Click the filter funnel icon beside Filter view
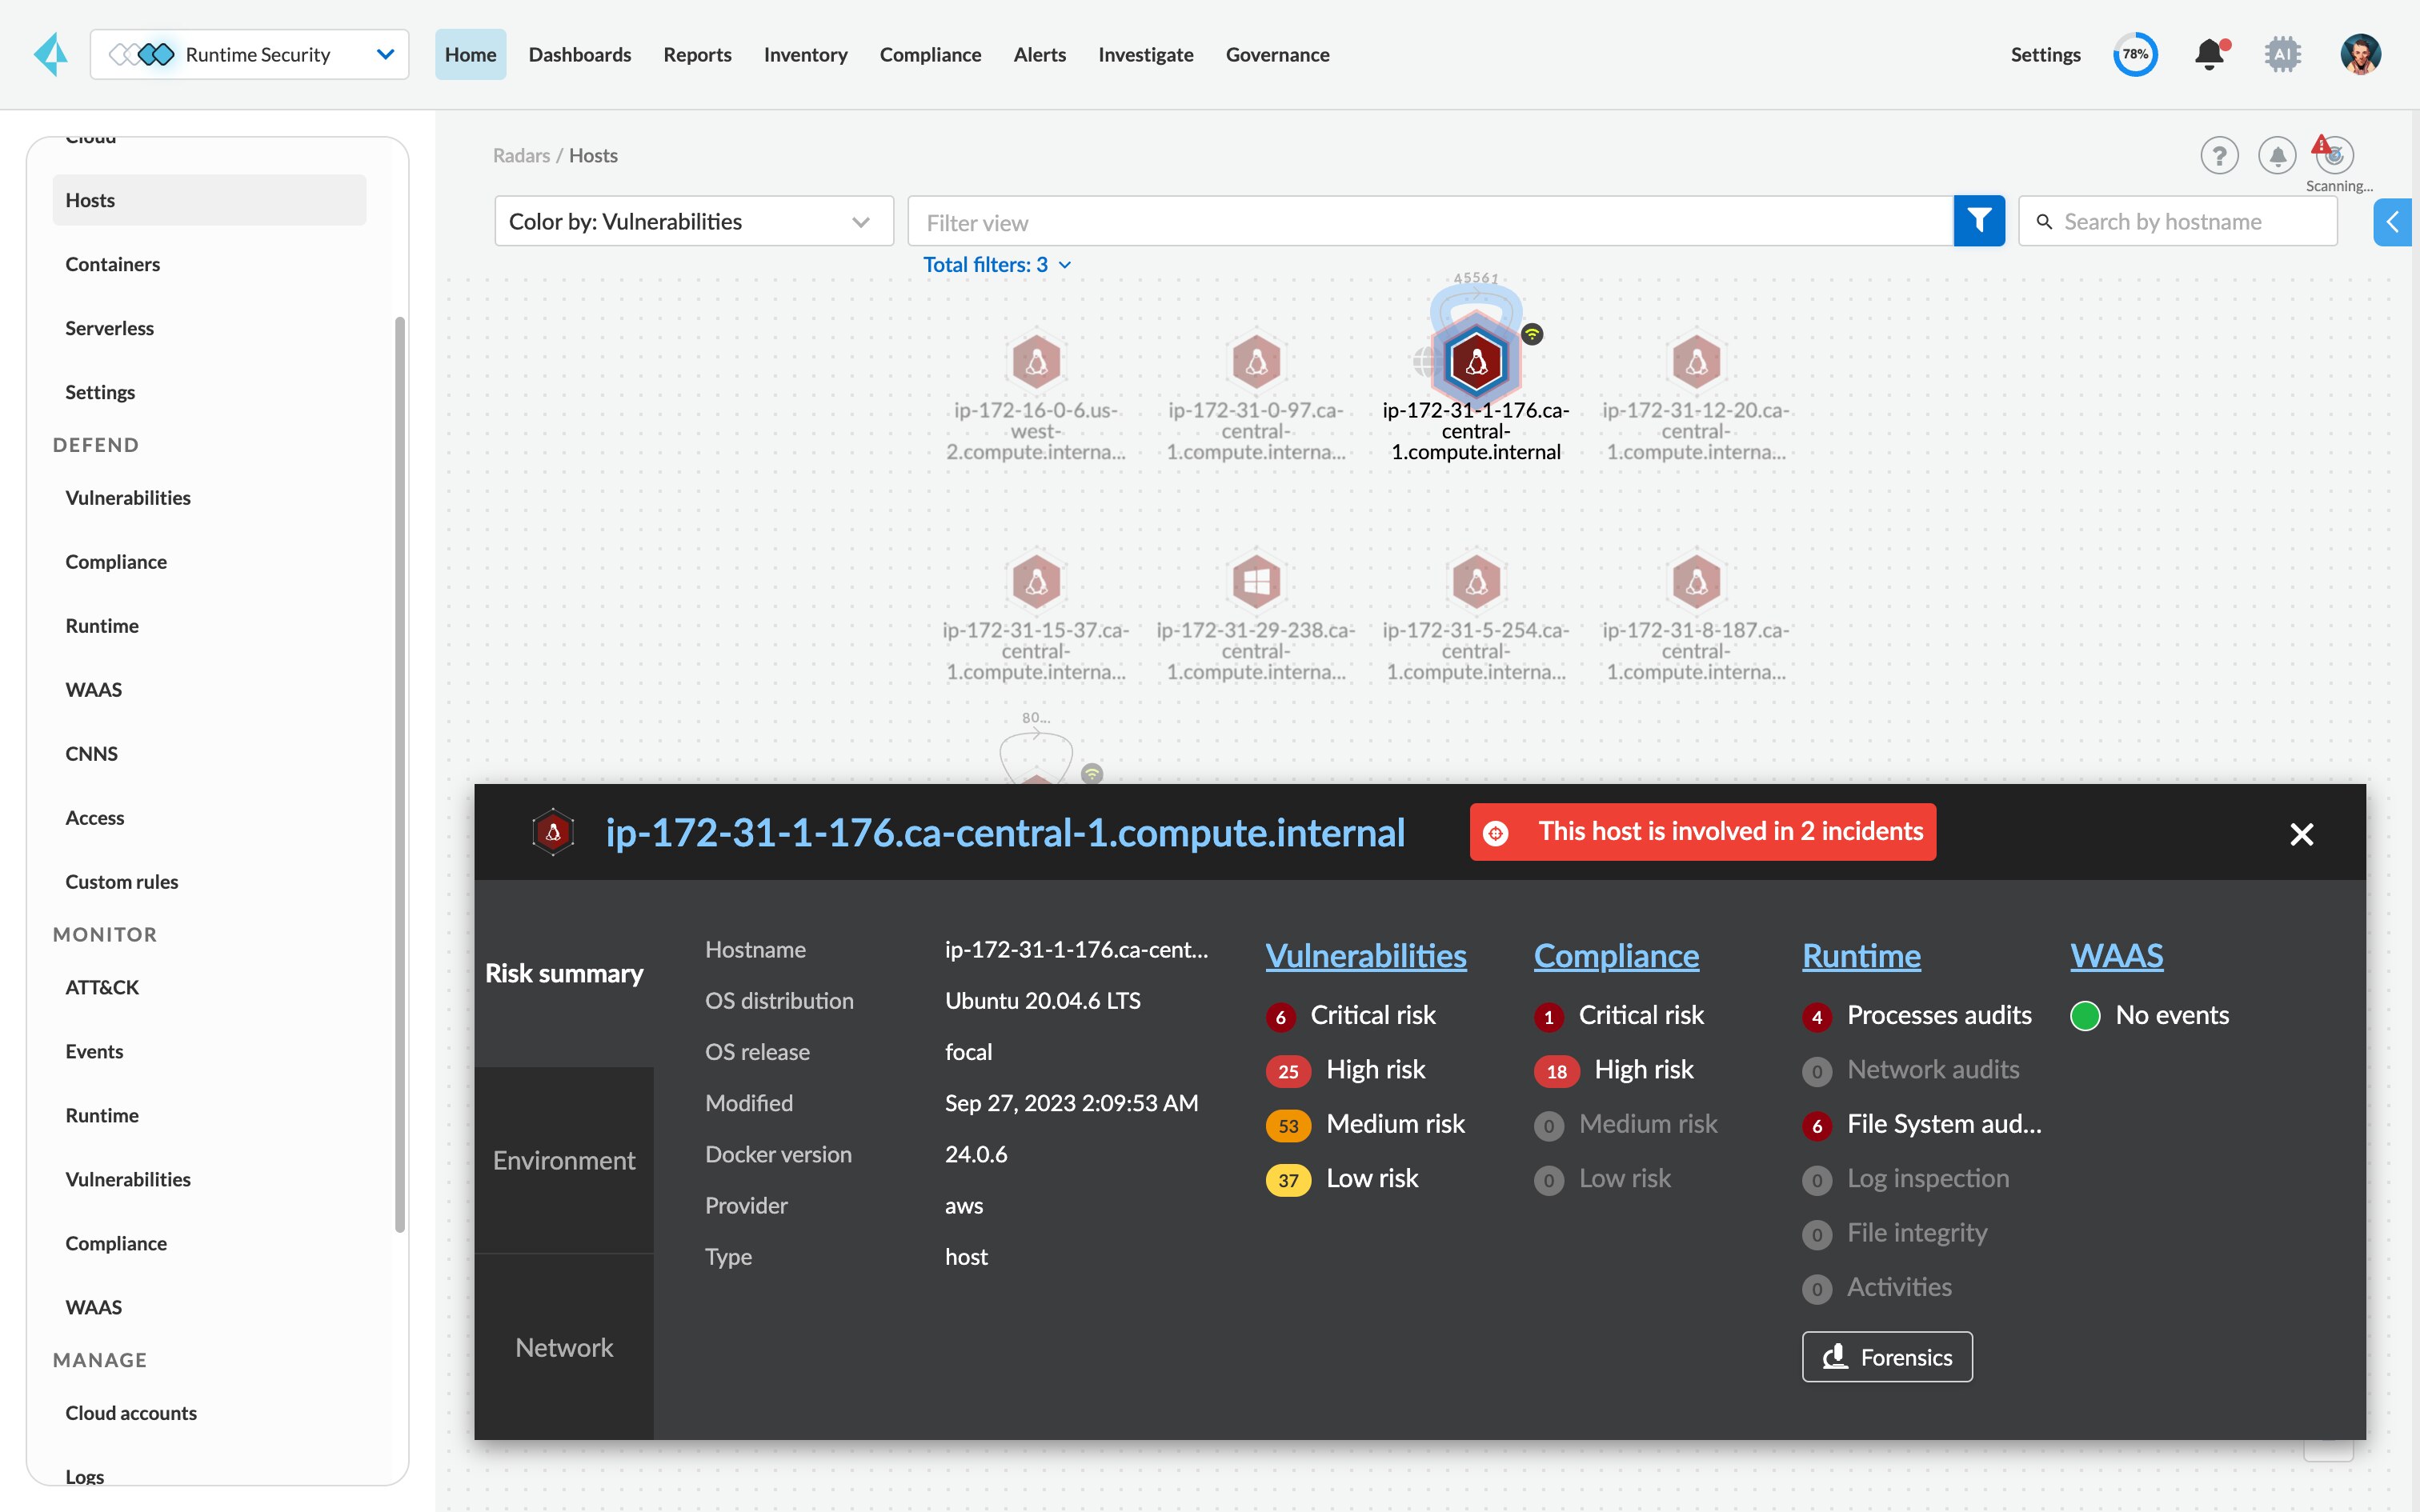 click(x=1980, y=221)
